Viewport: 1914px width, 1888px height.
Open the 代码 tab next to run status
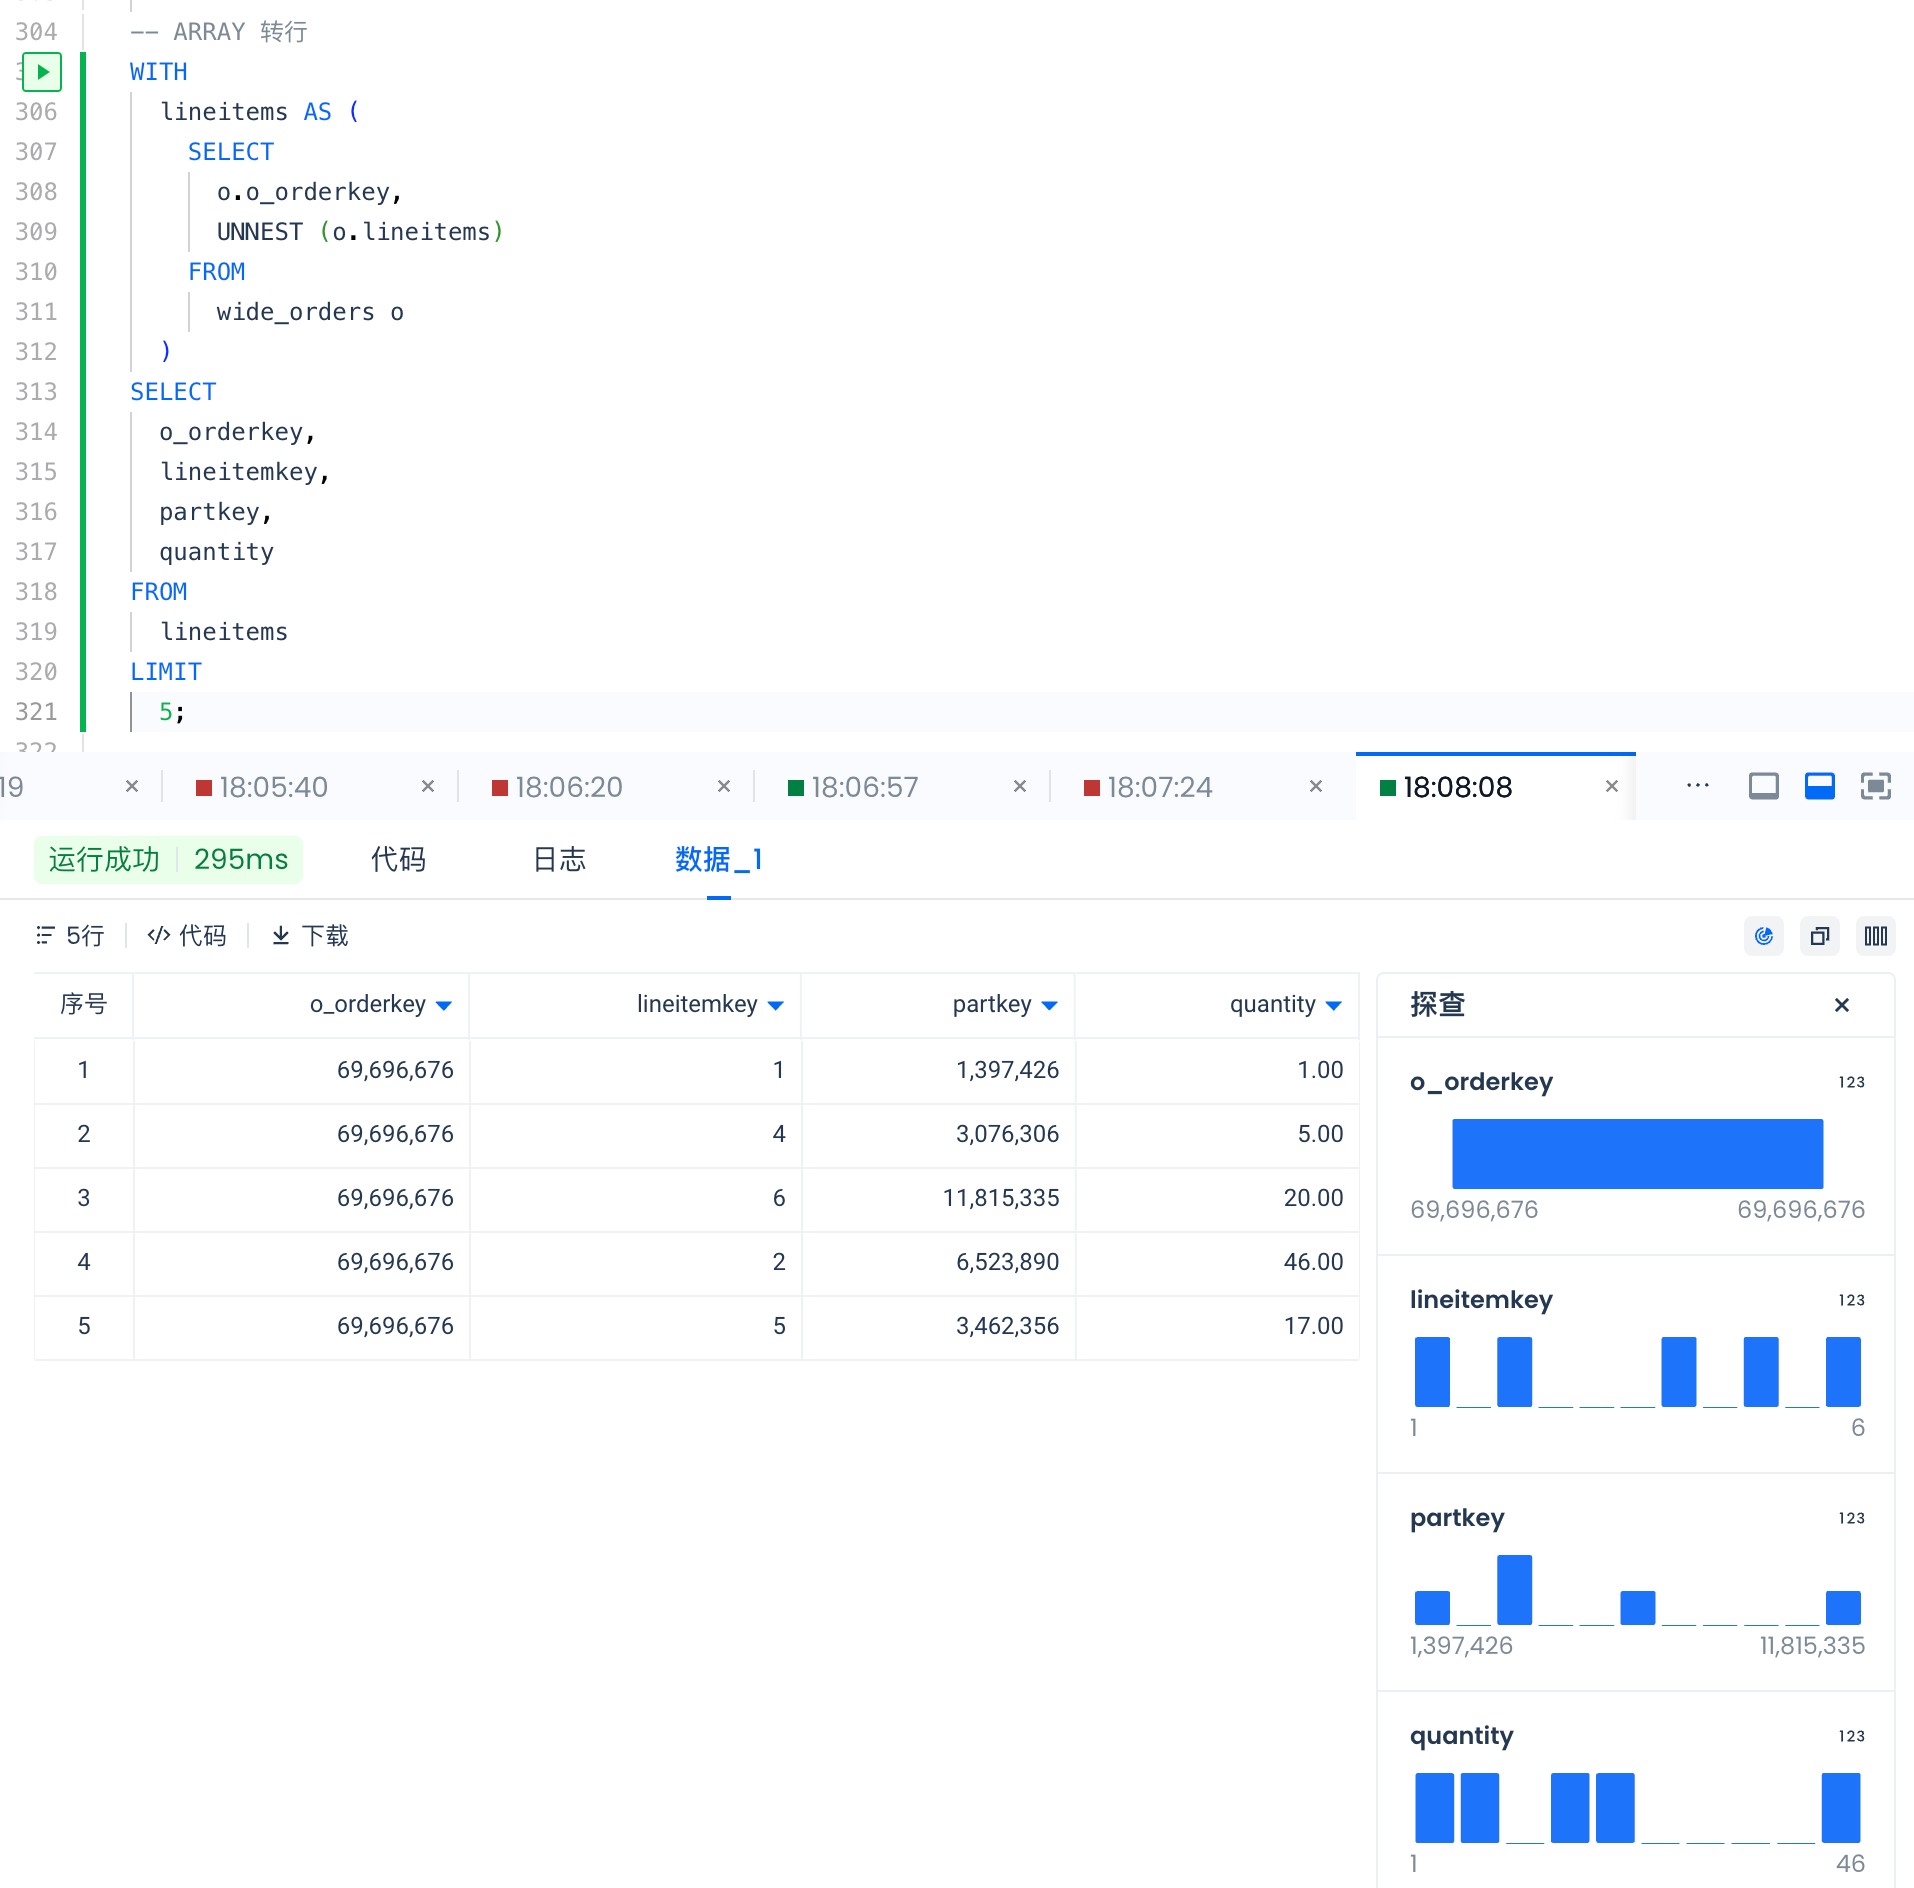tap(398, 860)
